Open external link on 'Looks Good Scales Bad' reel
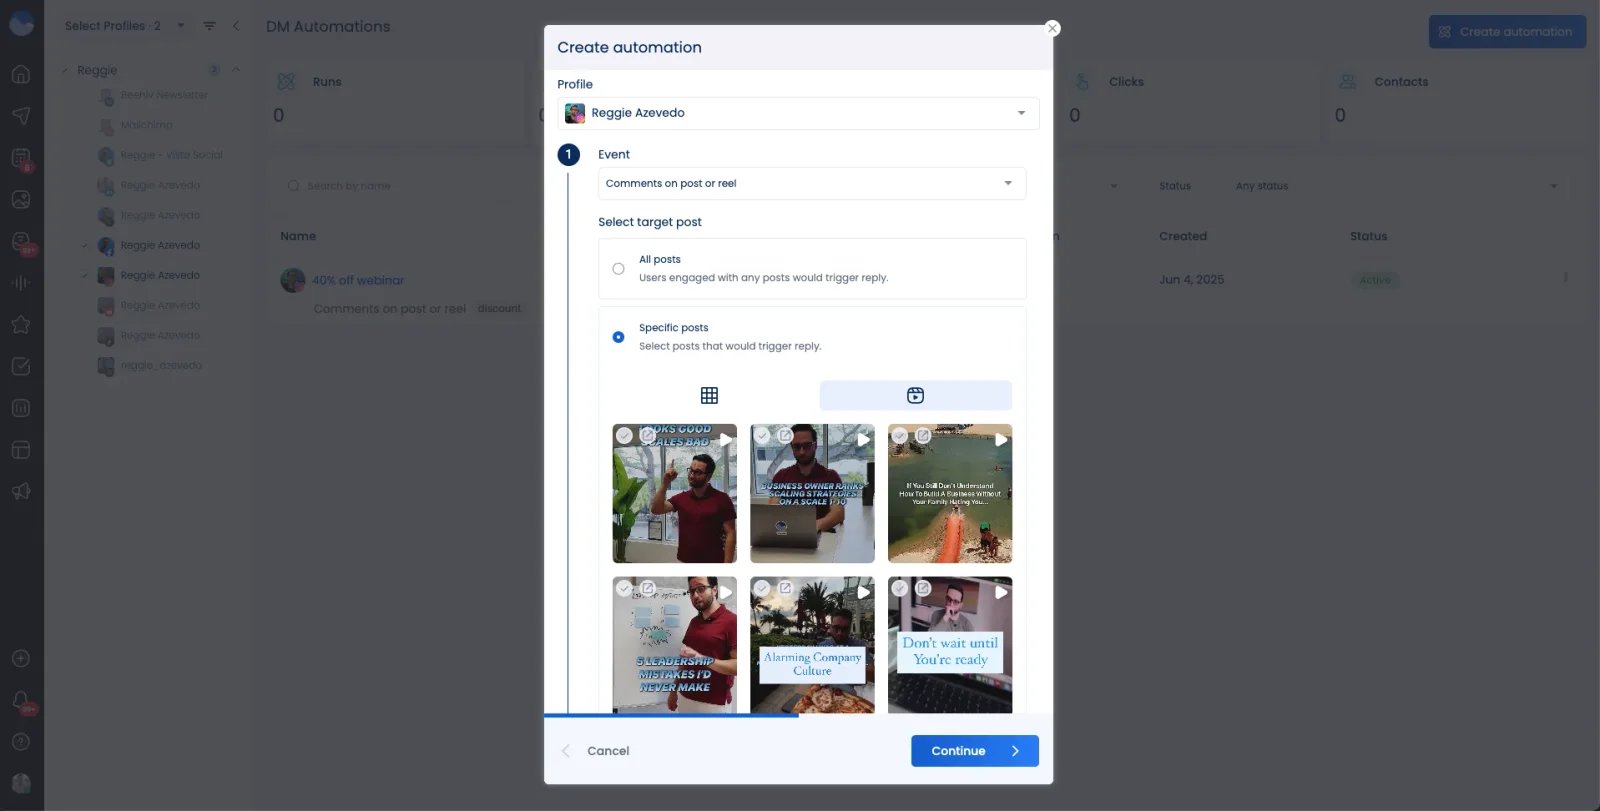Viewport: 1600px width, 811px height. click(x=648, y=435)
